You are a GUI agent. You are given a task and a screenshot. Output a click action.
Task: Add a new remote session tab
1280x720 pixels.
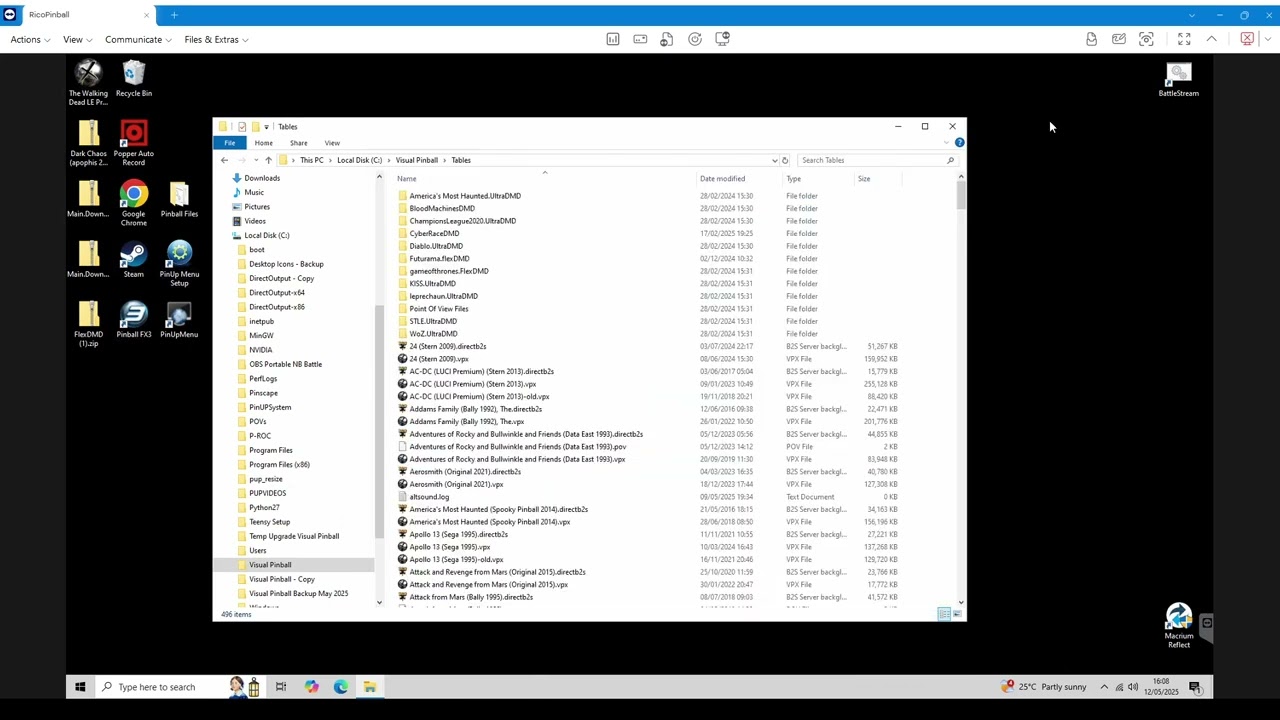coord(174,15)
